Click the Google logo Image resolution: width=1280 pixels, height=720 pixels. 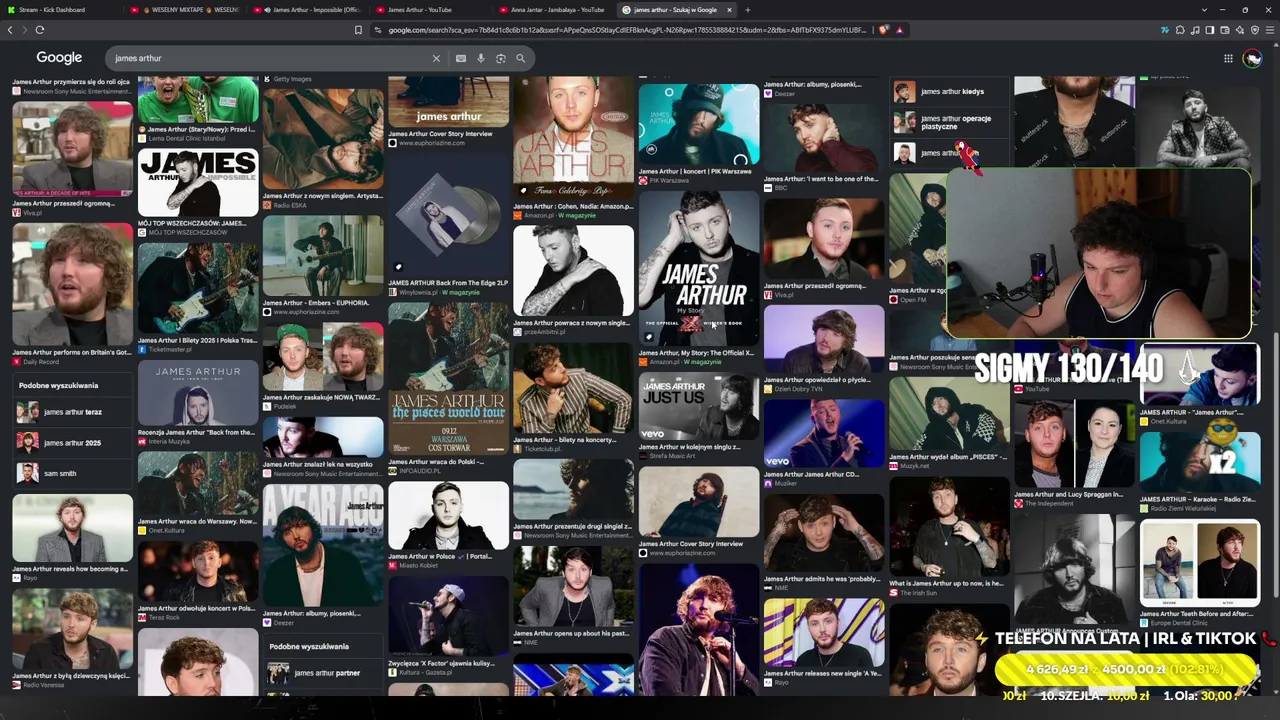59,58
